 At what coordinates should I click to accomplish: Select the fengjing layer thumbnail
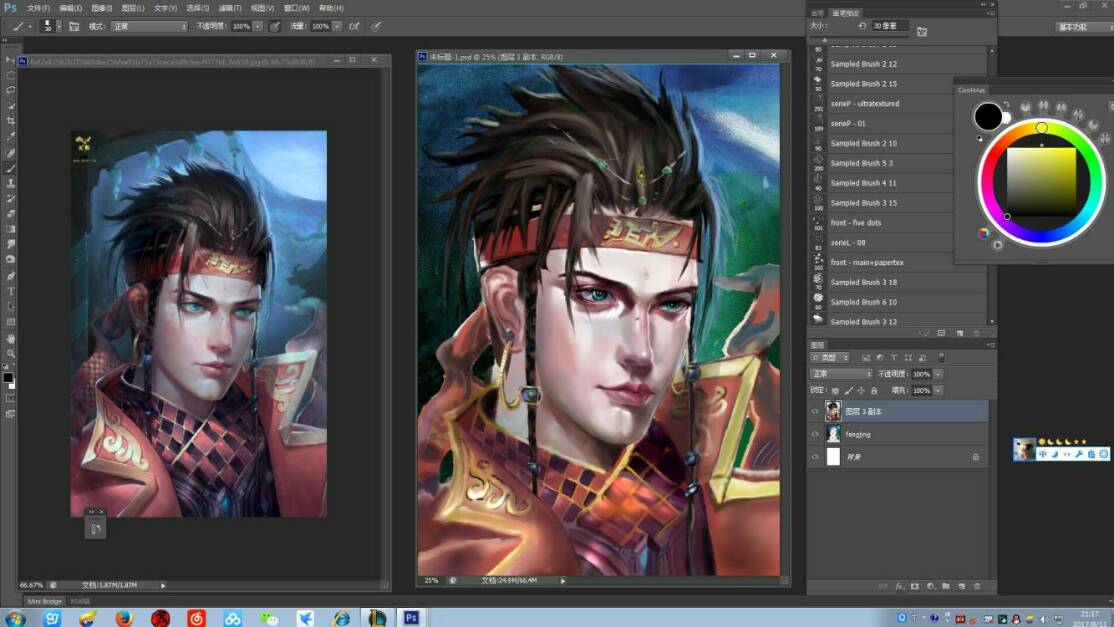pyautogui.click(x=833, y=434)
